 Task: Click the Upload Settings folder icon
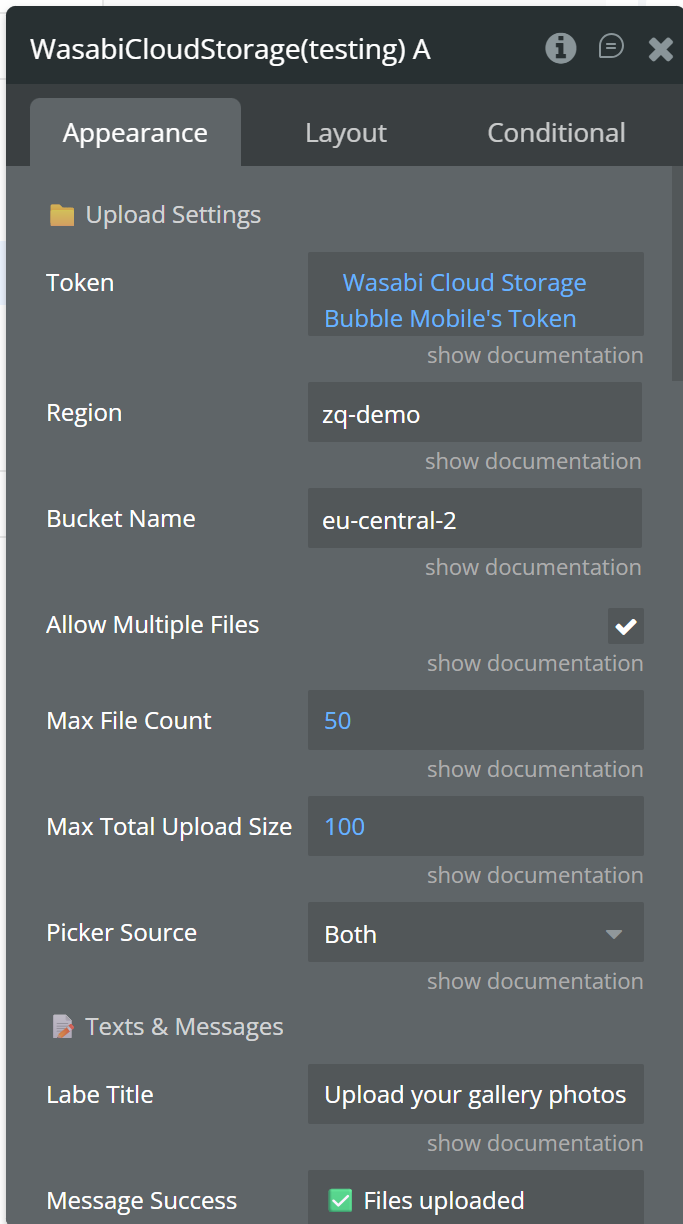coord(62,215)
